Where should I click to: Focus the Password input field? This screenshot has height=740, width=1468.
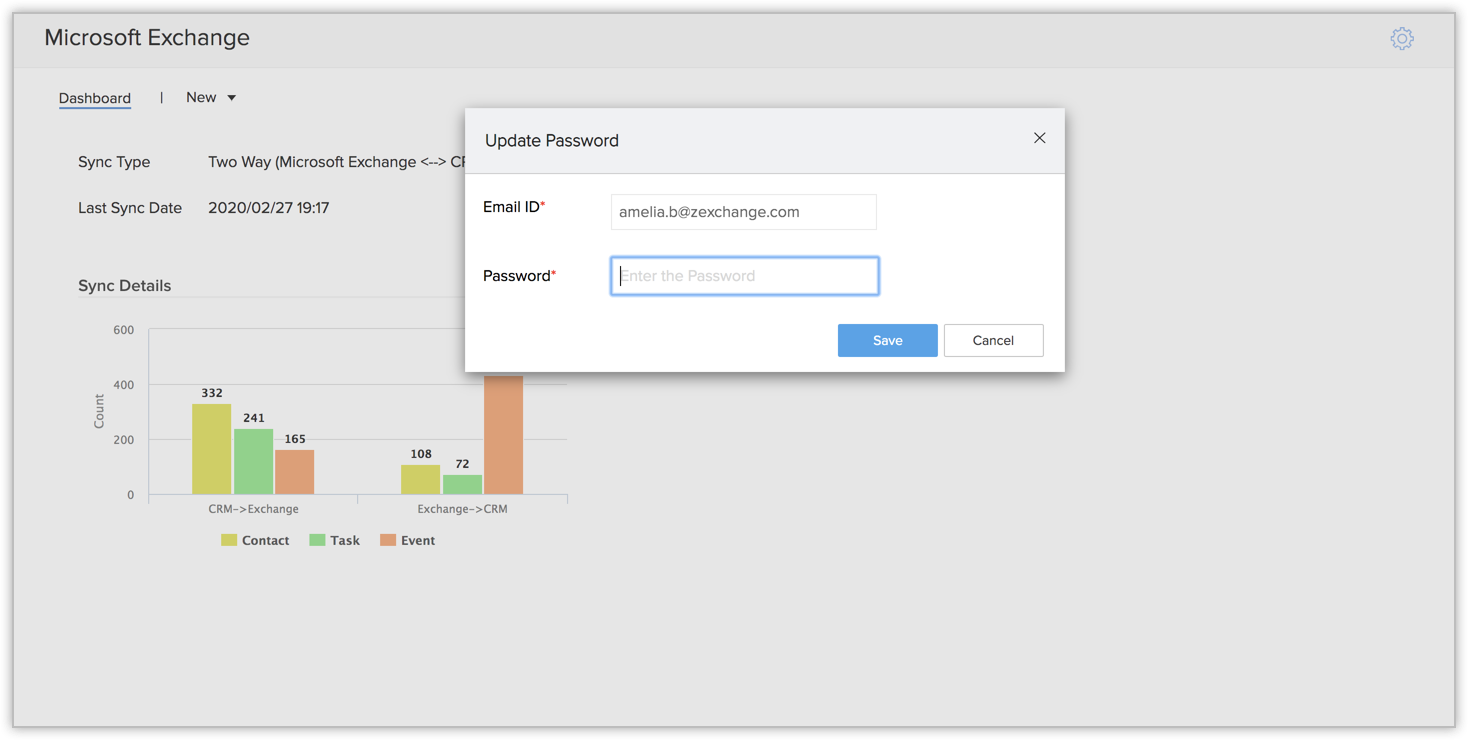click(744, 276)
